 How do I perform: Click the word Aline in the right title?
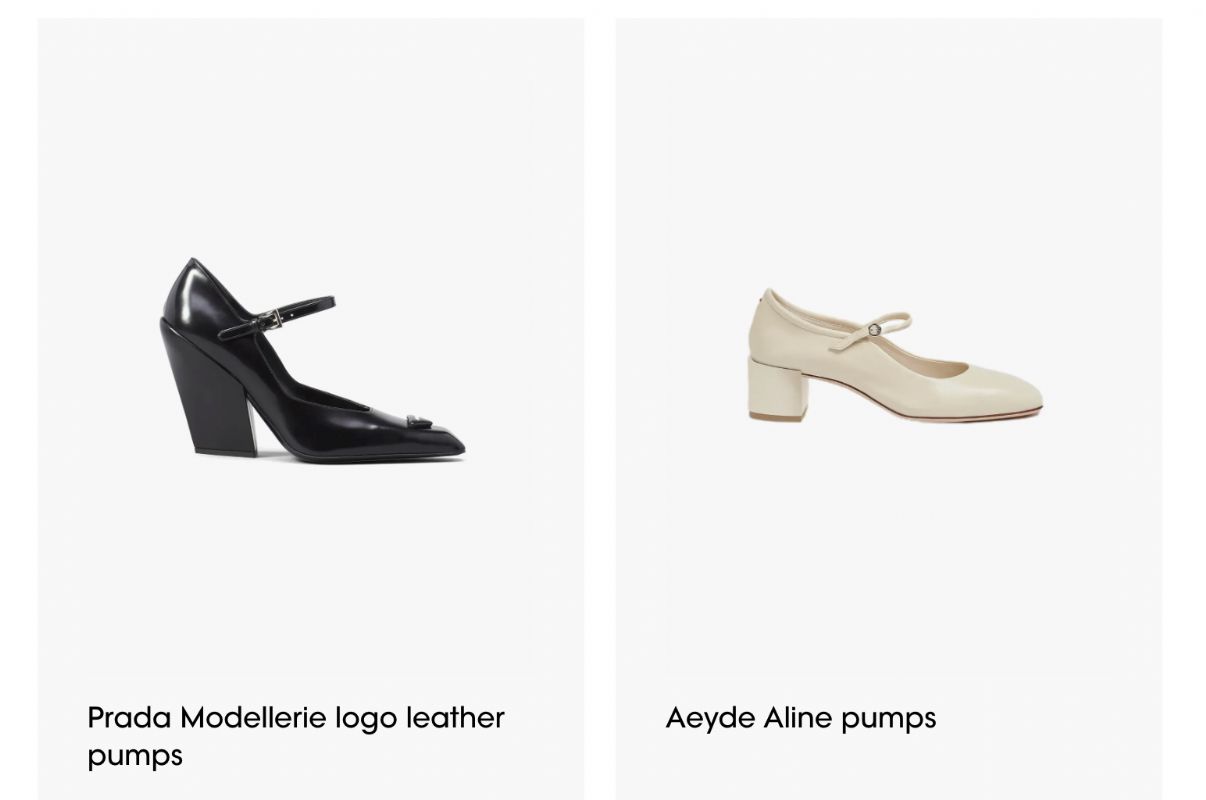(799, 718)
